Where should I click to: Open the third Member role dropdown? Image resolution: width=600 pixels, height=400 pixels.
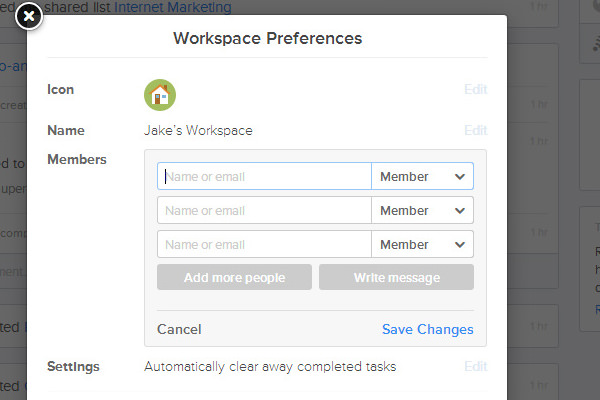(x=422, y=244)
